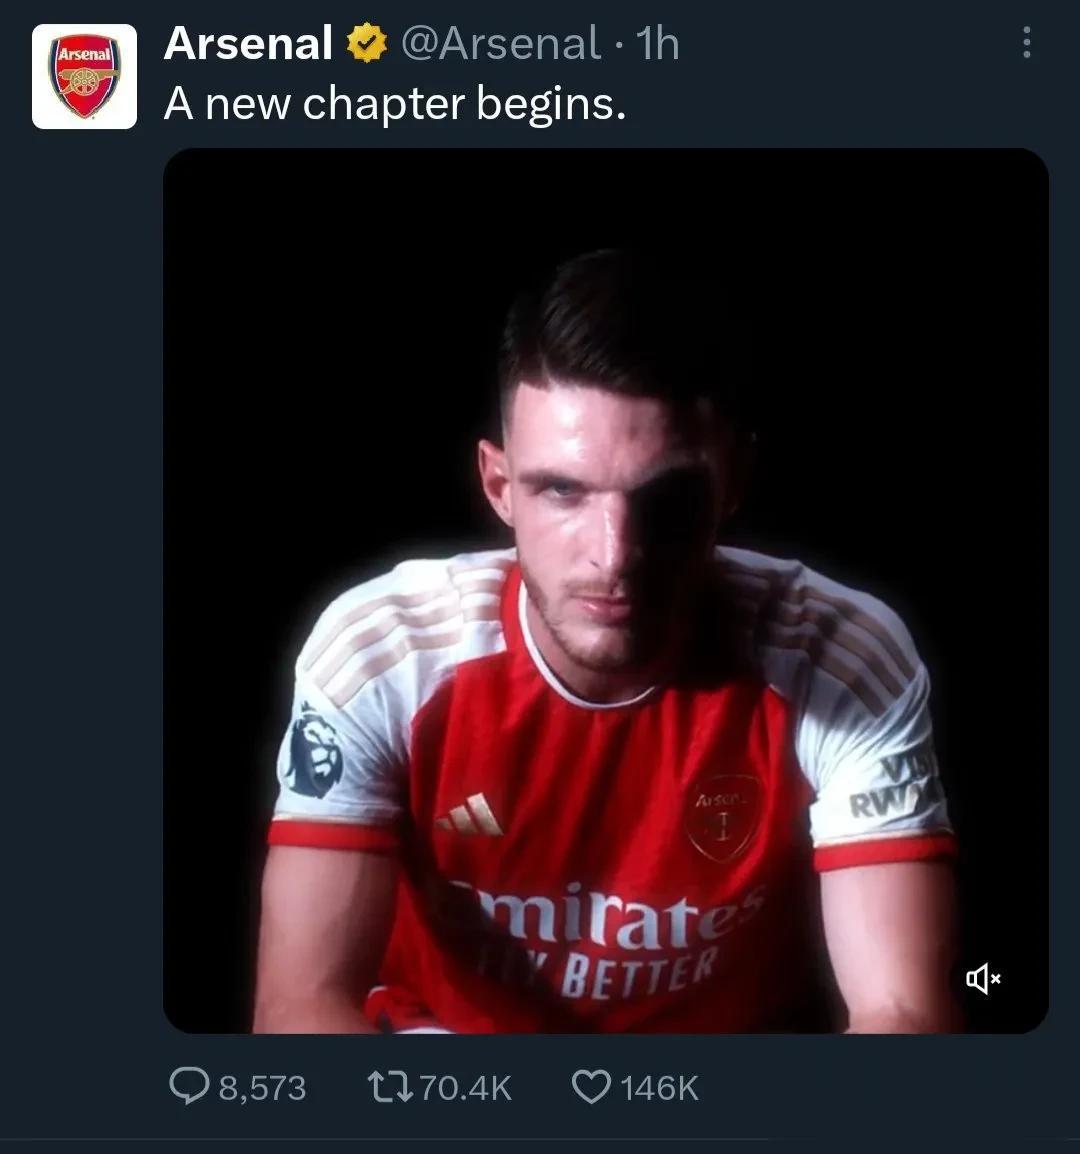Open the @Arsenal handle link

(x=501, y=43)
